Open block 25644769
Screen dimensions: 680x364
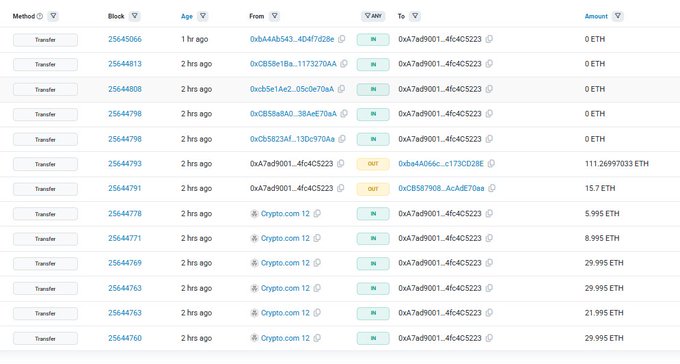click(125, 263)
